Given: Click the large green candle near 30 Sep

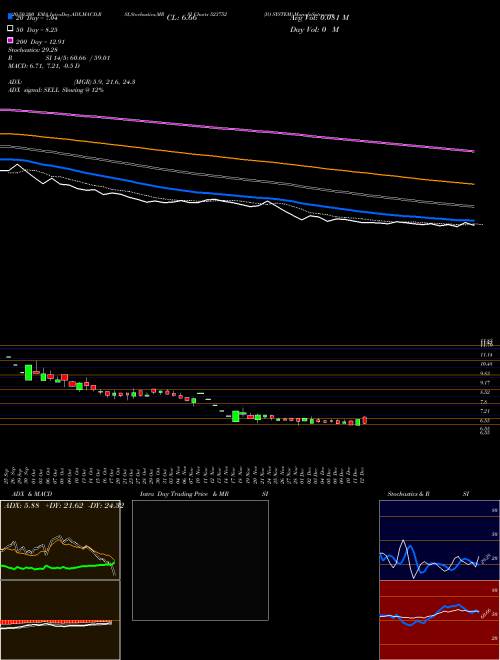Looking at the screenshot, I should click(x=28, y=373).
